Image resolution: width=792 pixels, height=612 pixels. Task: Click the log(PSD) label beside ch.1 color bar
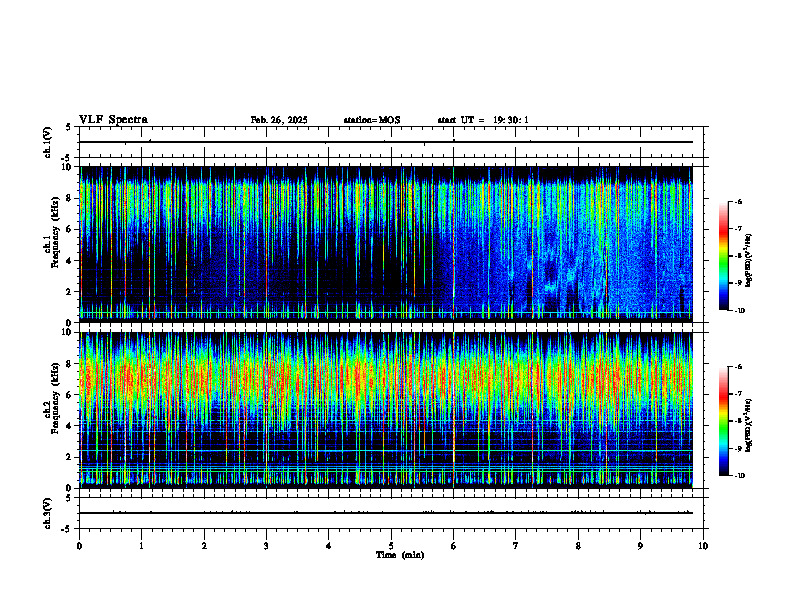[x=749, y=260]
